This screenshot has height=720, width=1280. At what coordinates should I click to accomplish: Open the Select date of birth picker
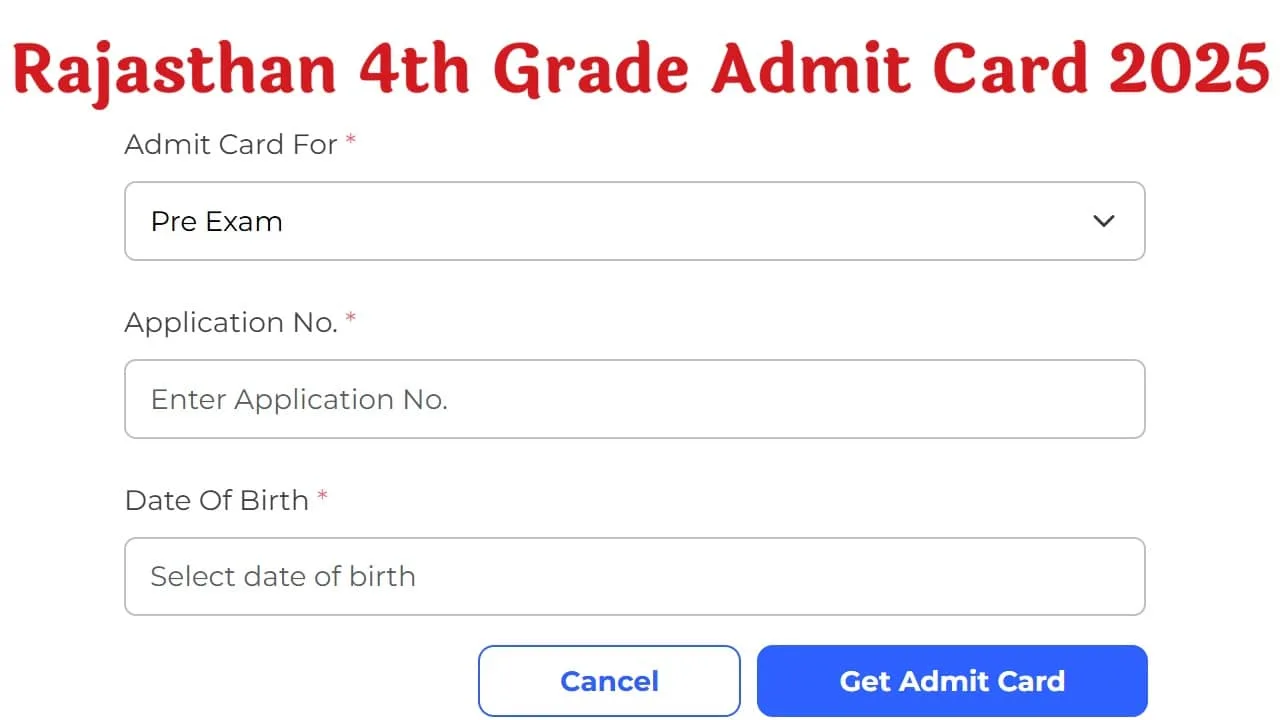634,576
